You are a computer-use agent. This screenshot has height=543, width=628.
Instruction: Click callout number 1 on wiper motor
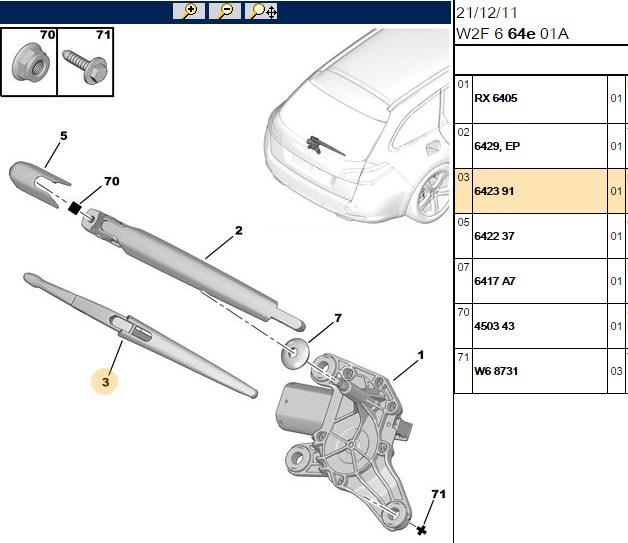tap(421, 355)
